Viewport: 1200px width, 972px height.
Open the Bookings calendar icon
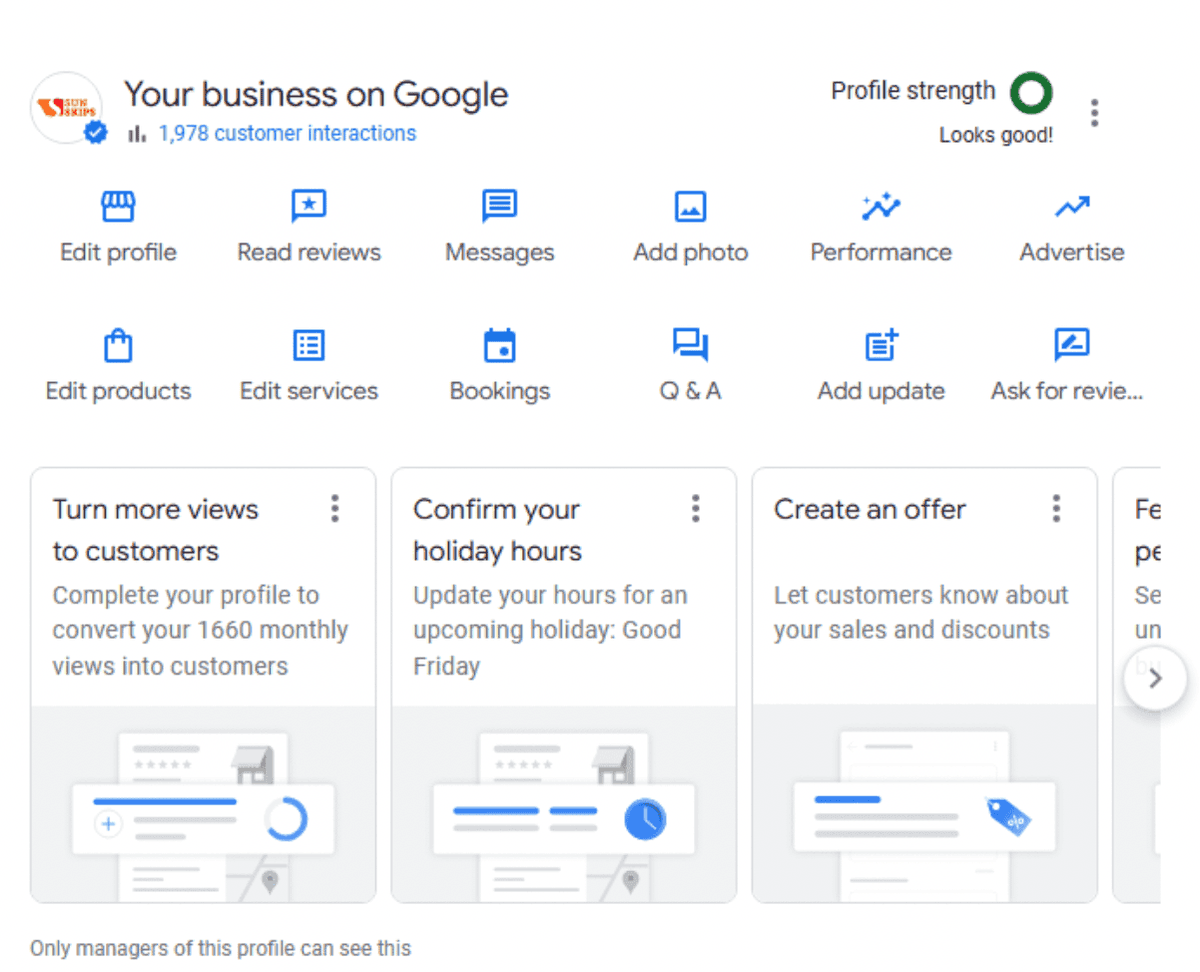[x=499, y=345]
